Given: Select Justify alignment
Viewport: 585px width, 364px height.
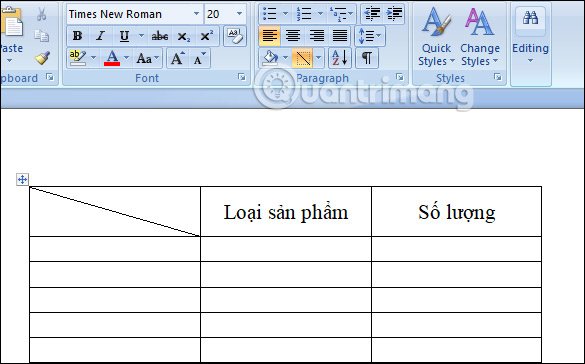Looking at the screenshot, I should click(x=340, y=36).
